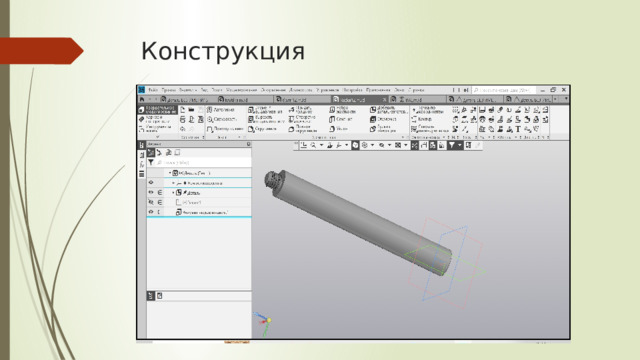
Task: Open the dropdown arrow beside the filter funnel
Action: tap(460, 145)
